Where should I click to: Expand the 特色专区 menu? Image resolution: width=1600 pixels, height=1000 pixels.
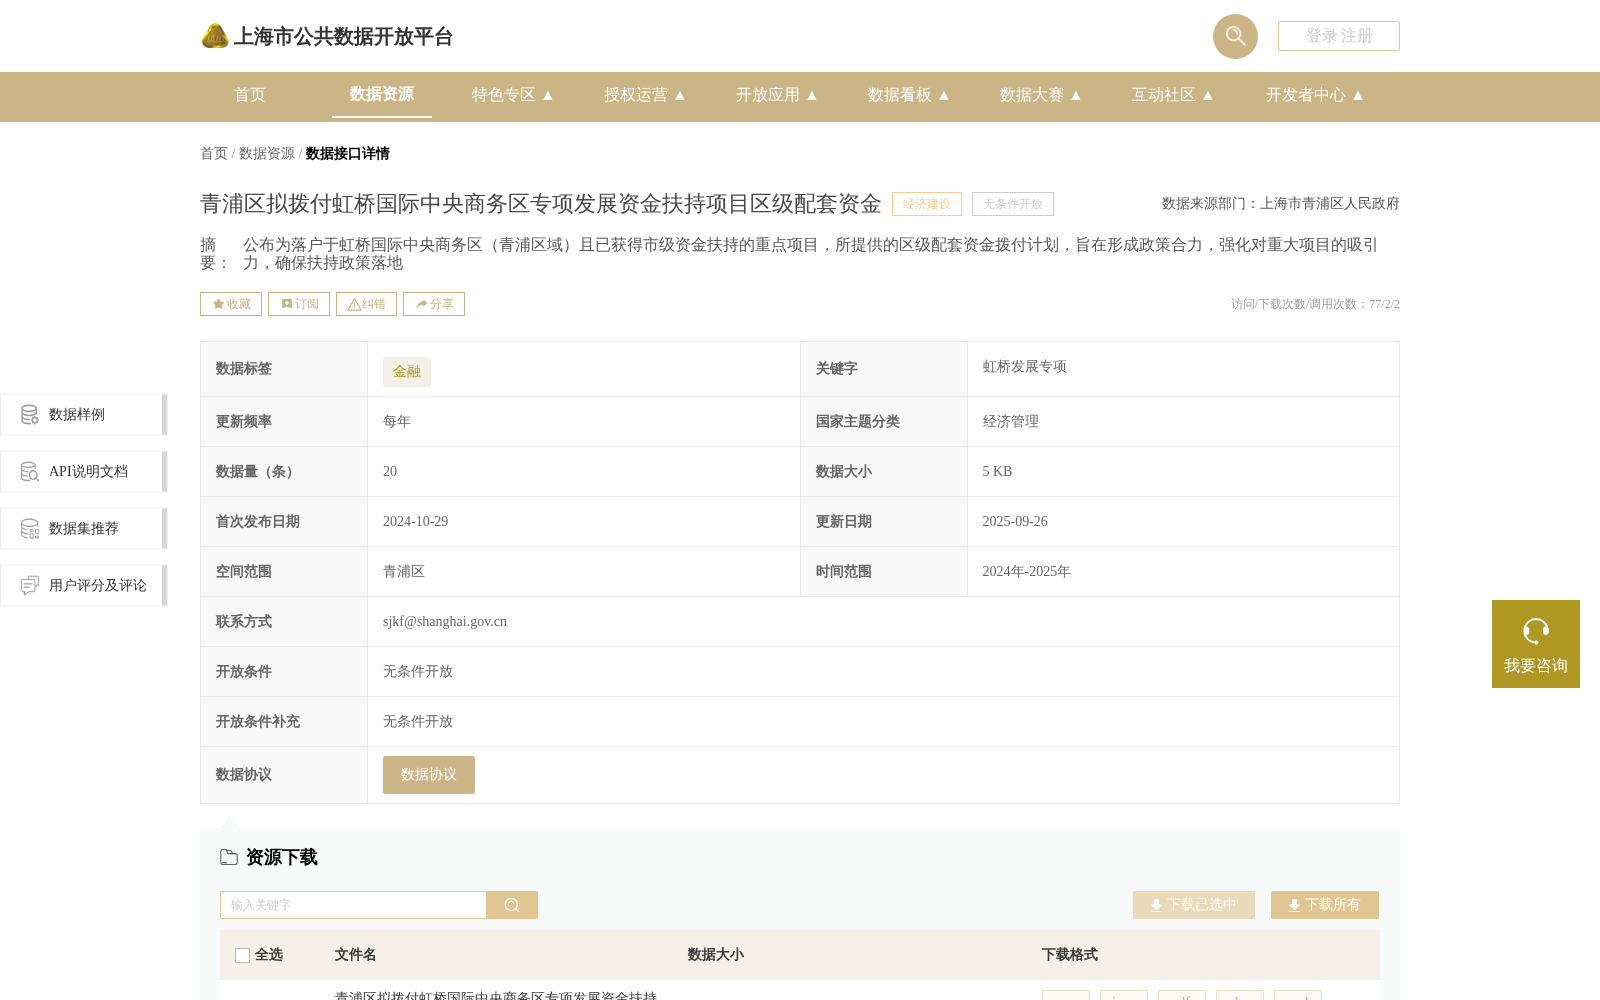512,95
